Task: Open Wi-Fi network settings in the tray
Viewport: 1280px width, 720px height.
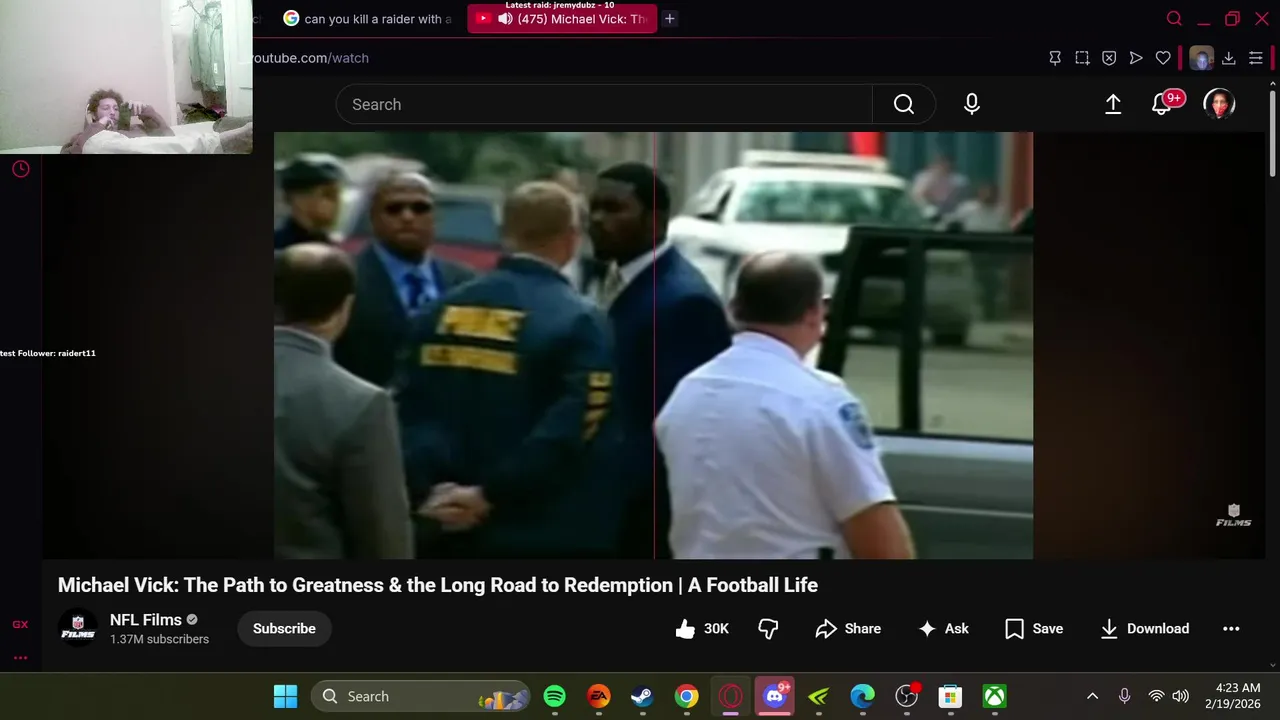Action: [1156, 696]
